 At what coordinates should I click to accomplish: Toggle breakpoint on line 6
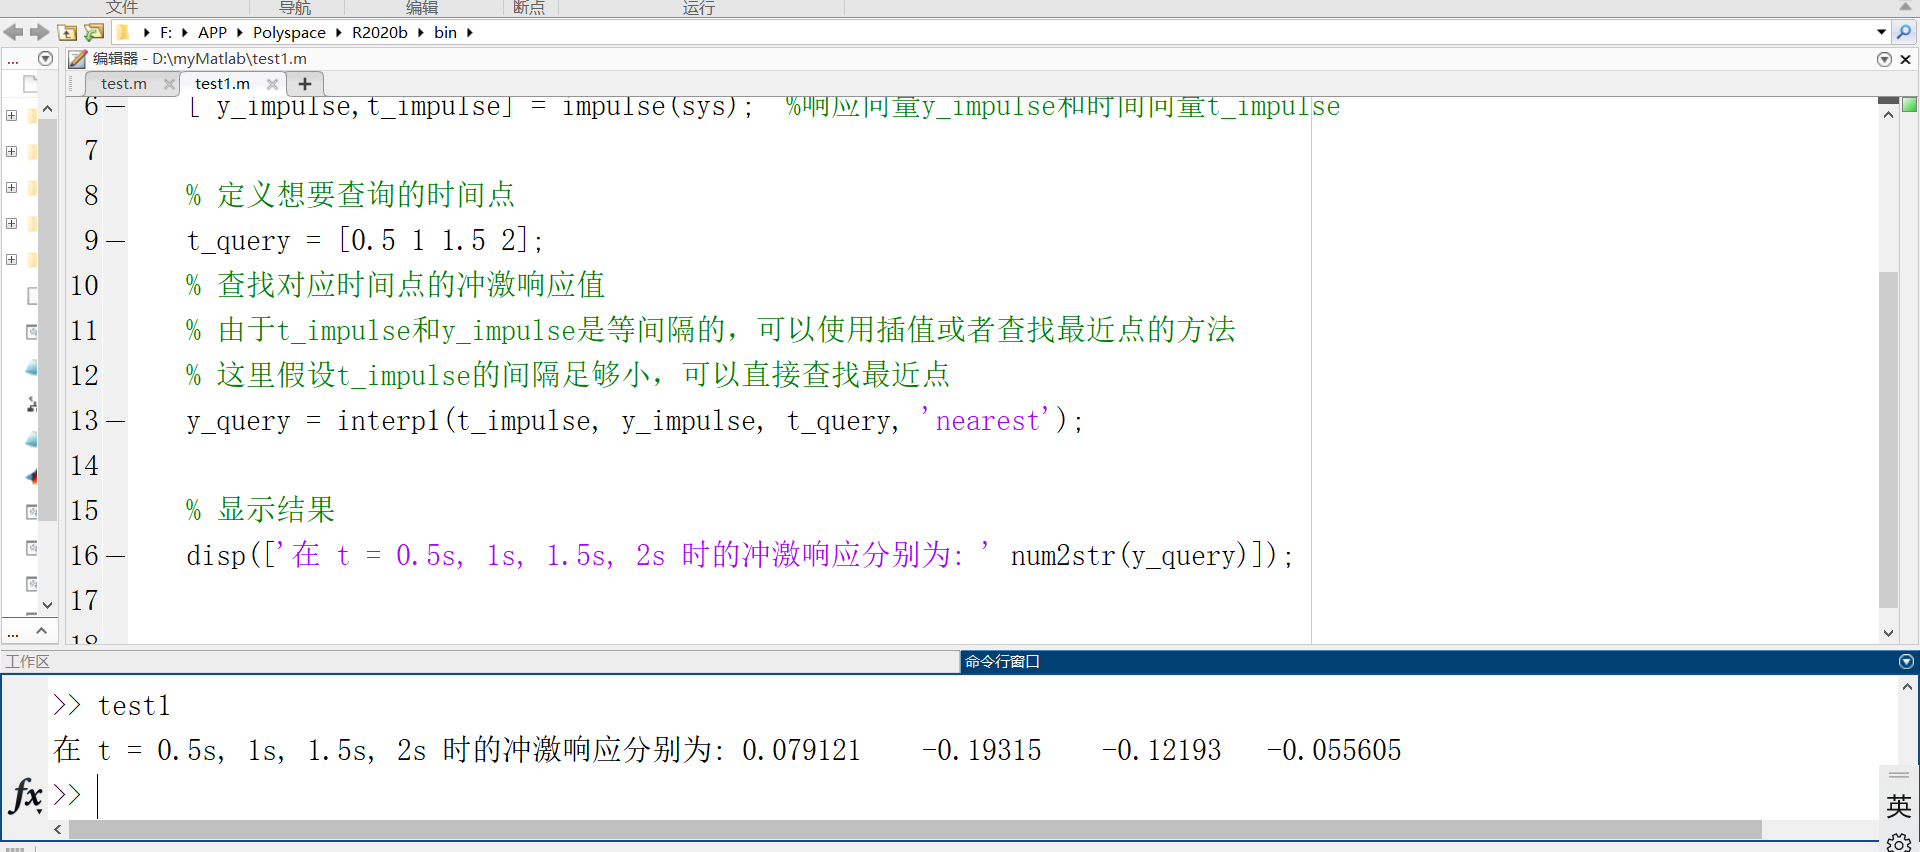click(116, 106)
